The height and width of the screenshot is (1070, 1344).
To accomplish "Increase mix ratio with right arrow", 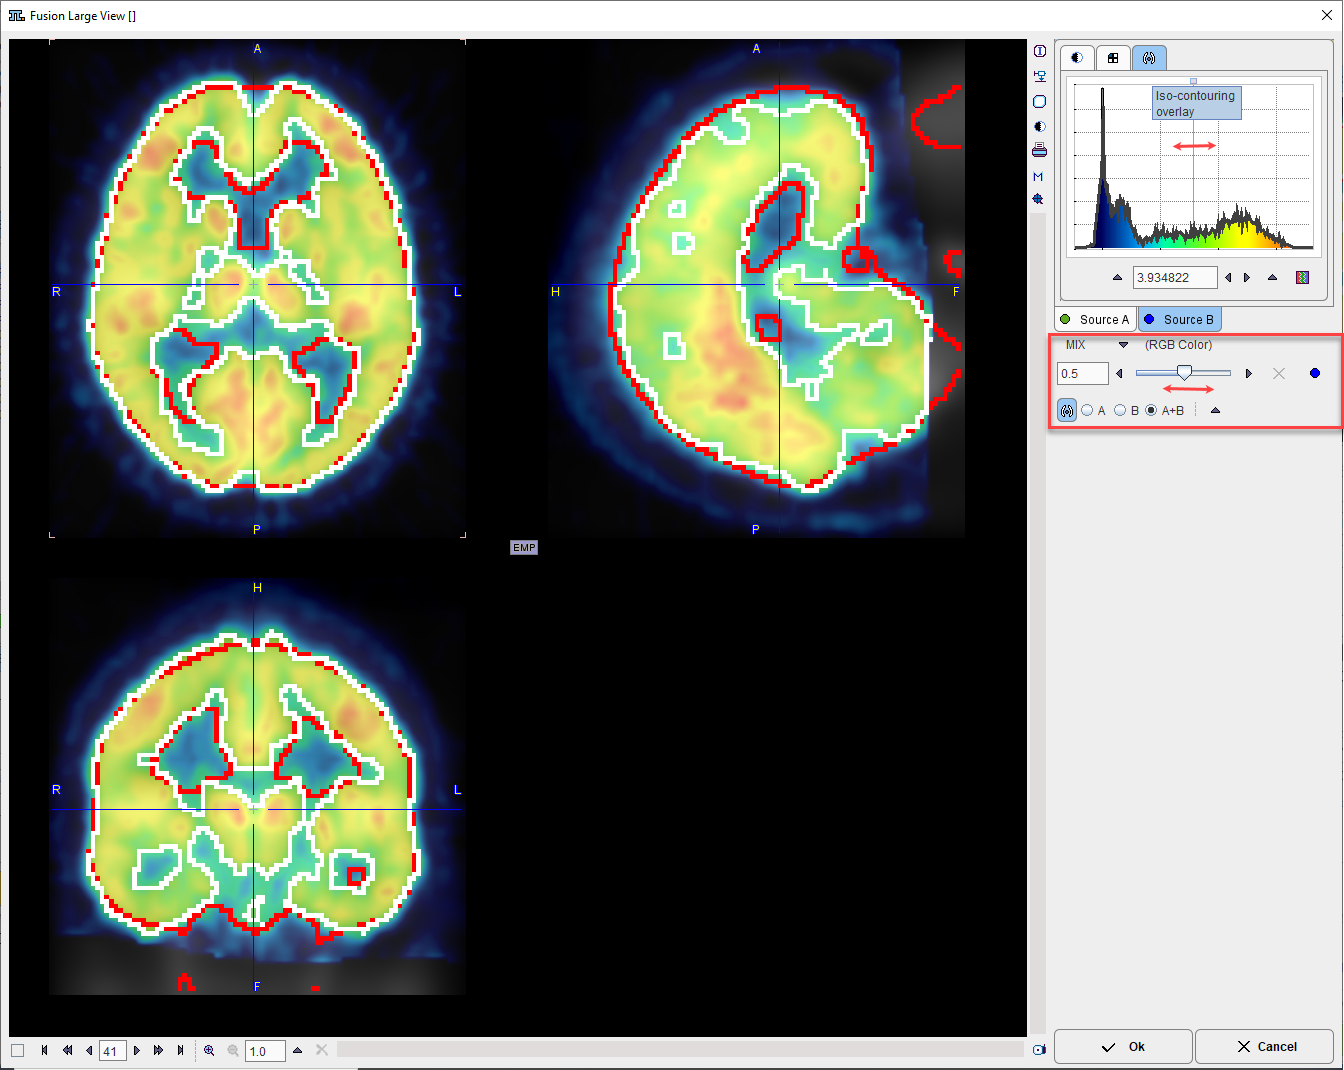I will pos(1248,374).
